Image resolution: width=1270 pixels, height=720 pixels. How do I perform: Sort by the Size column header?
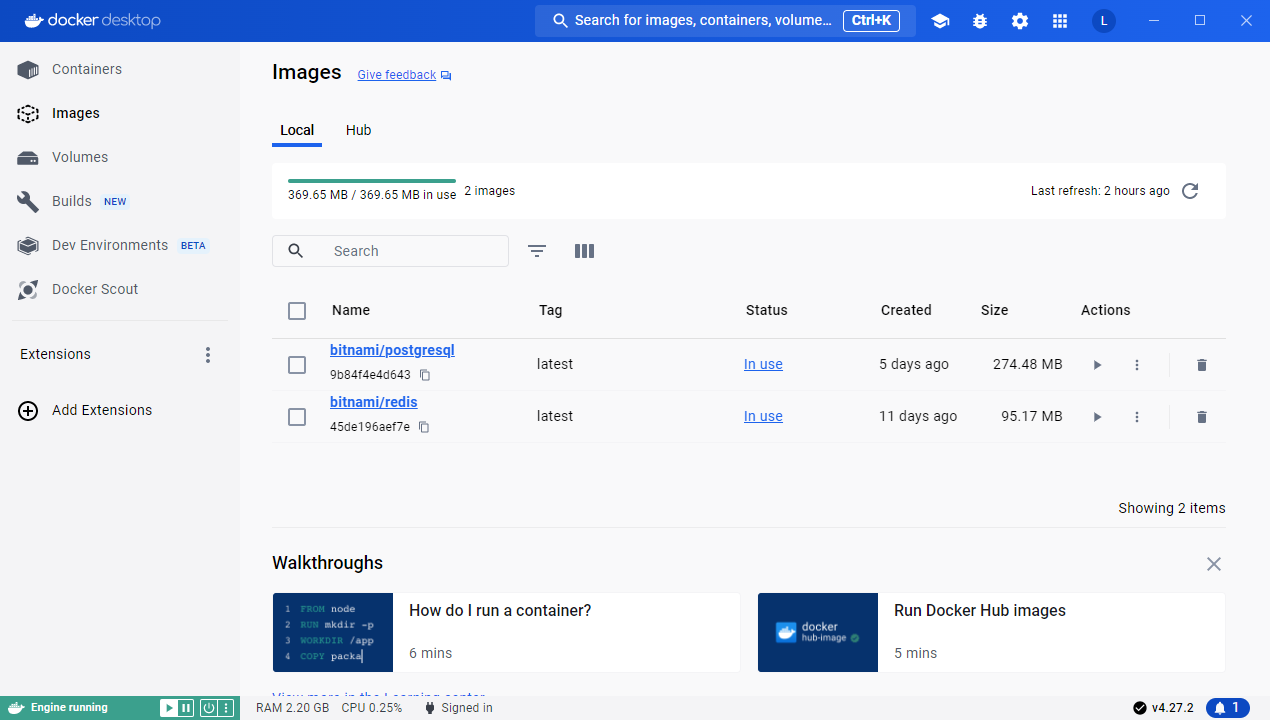[994, 310]
